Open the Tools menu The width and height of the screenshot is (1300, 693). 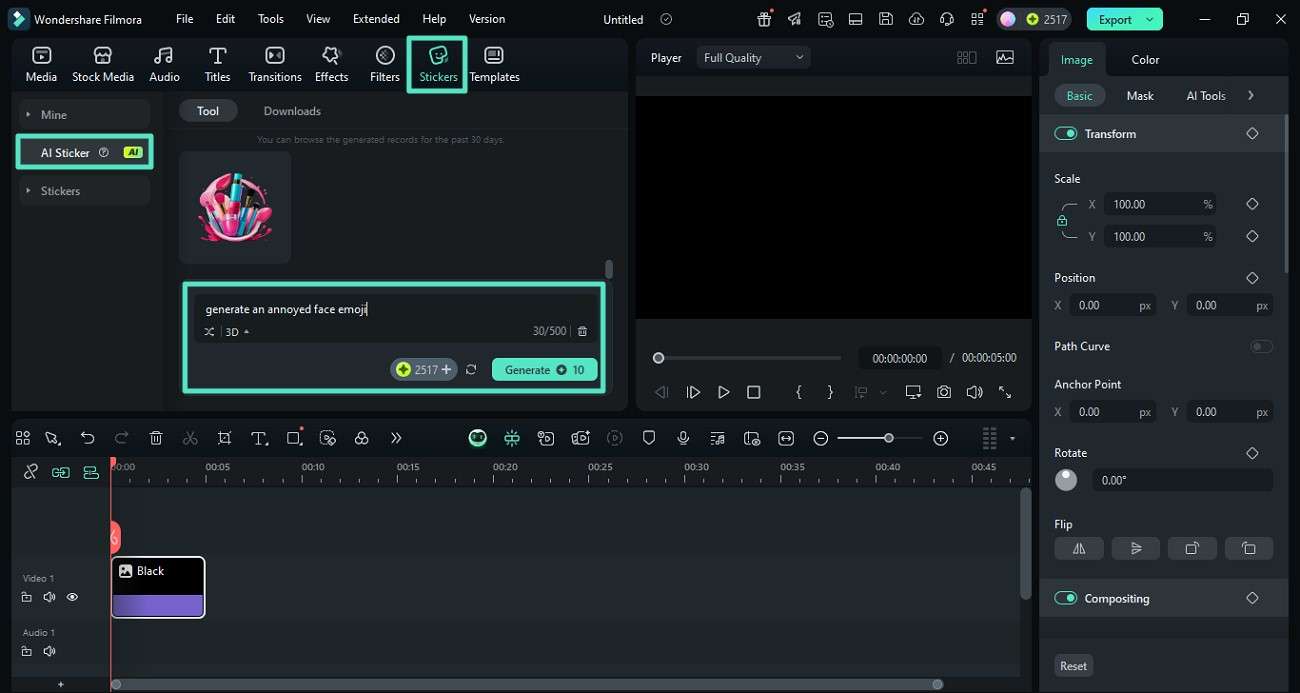click(x=271, y=19)
